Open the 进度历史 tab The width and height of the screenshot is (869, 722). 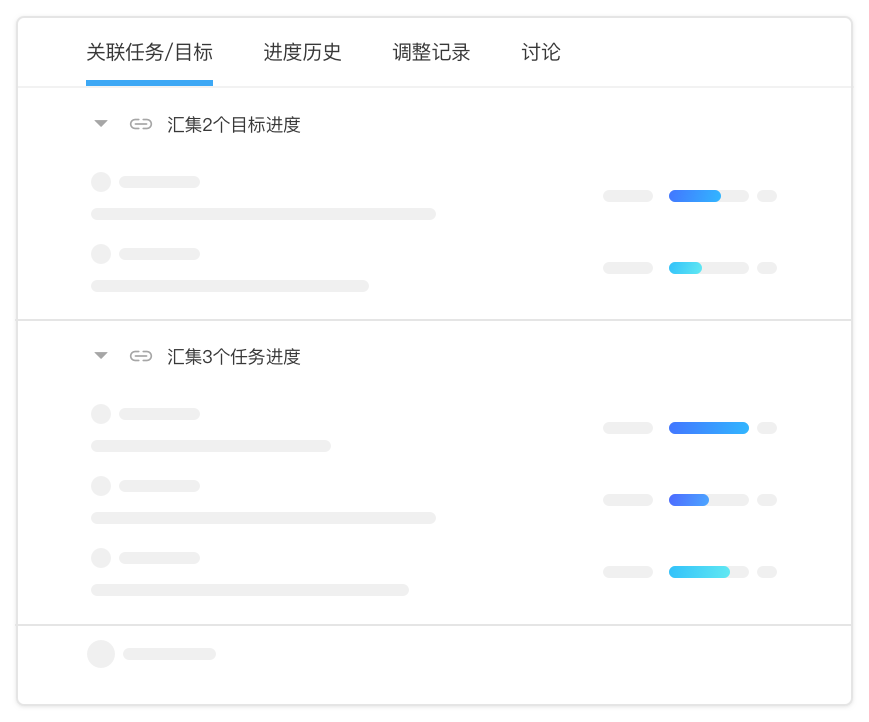click(x=303, y=53)
